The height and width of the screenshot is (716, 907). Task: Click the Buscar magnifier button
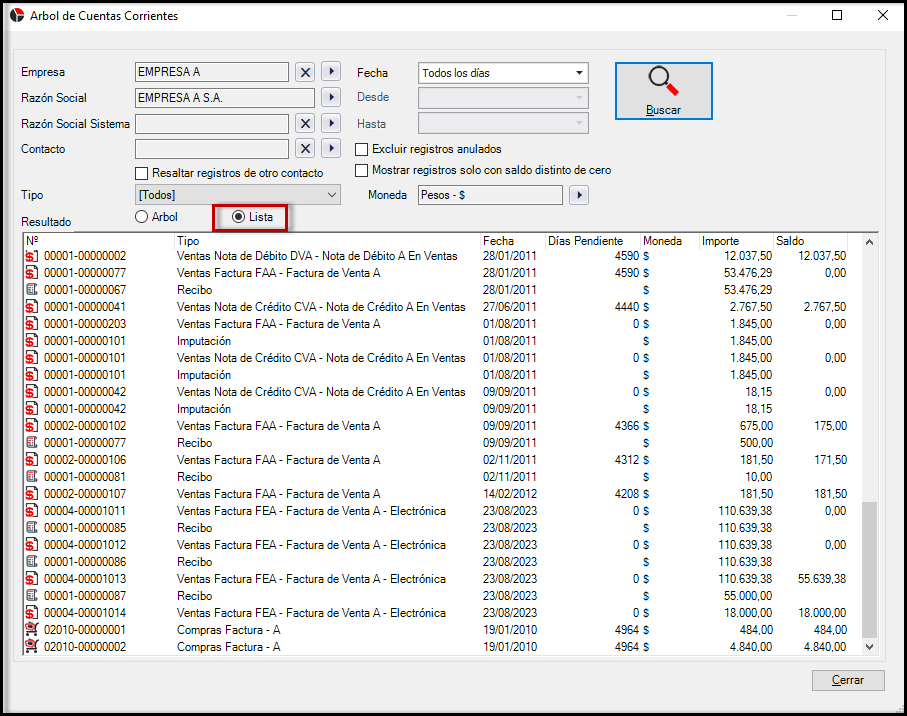coord(663,91)
